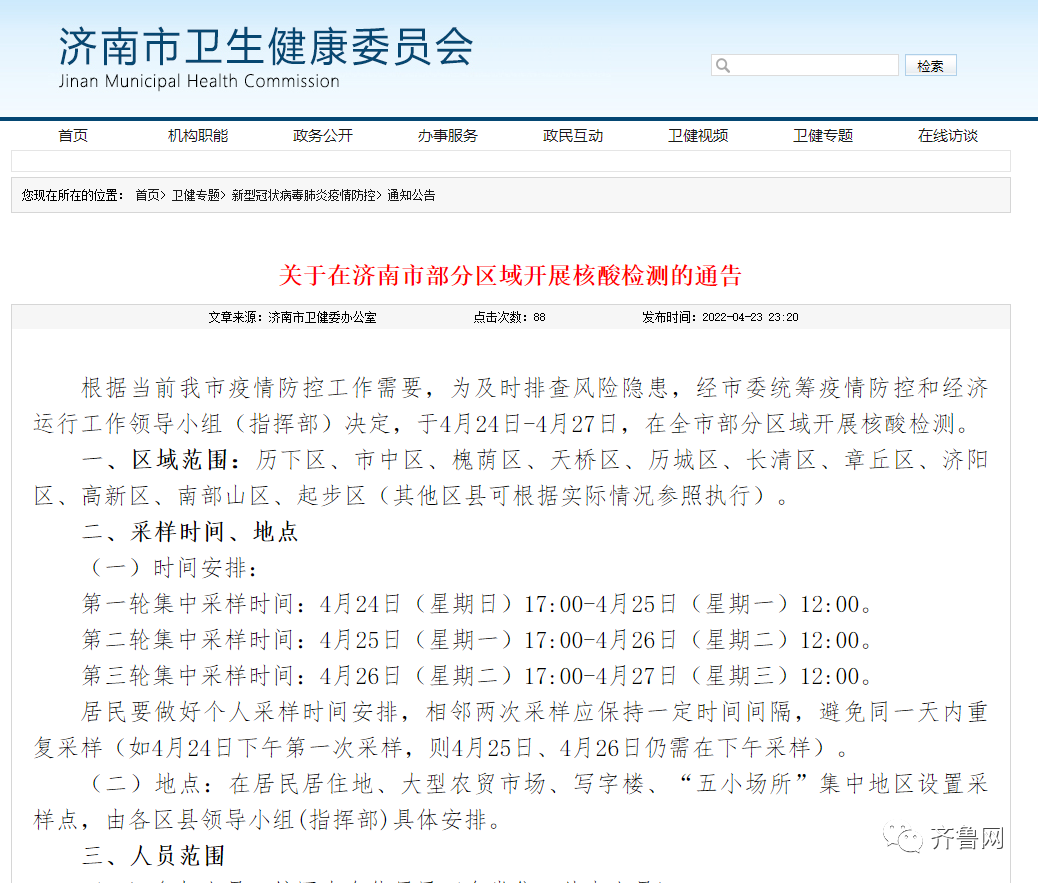Open the 首页 navigation menu item
The width and height of the screenshot is (1038, 883).
click(72, 135)
